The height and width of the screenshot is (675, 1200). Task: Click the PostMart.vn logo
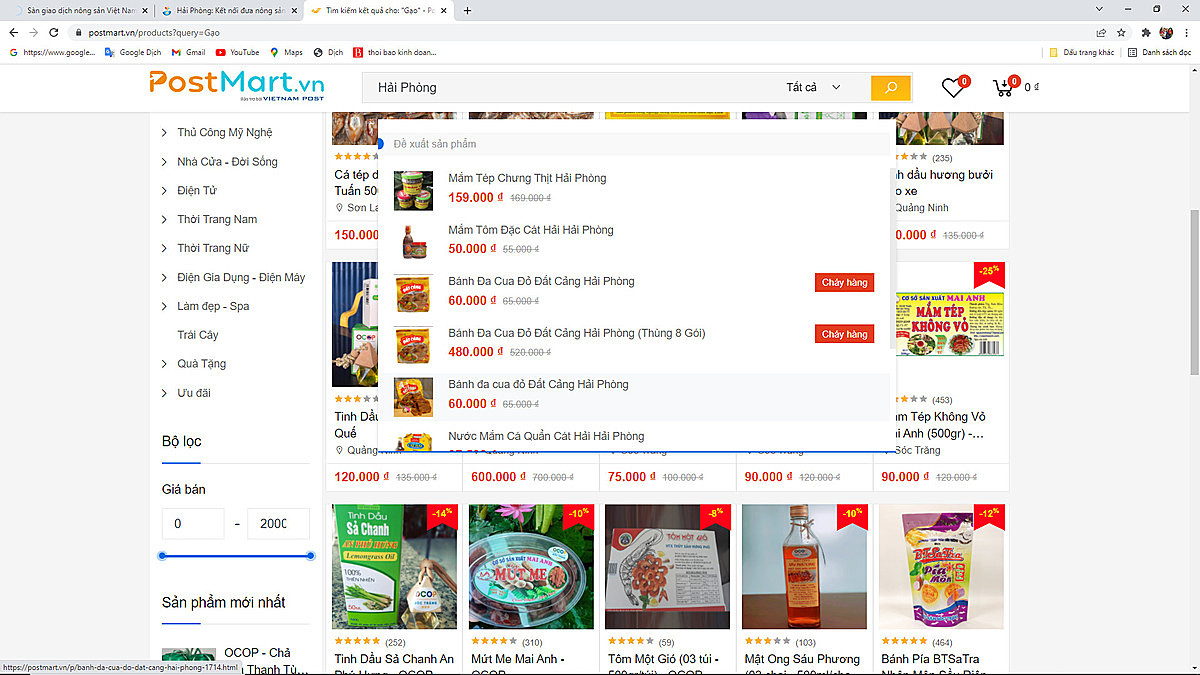click(237, 87)
